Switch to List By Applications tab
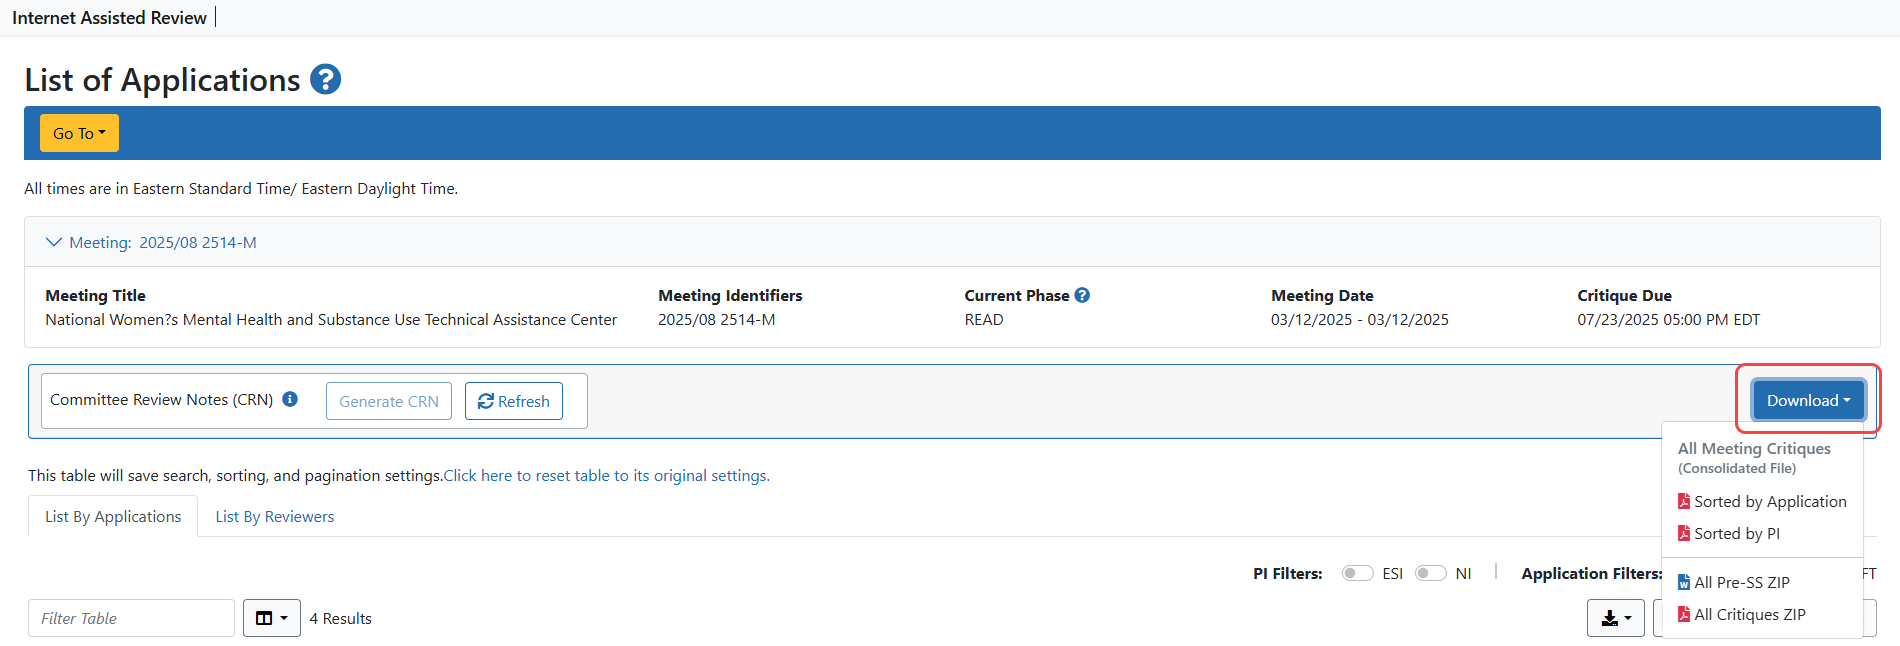This screenshot has width=1900, height=646. [113, 516]
